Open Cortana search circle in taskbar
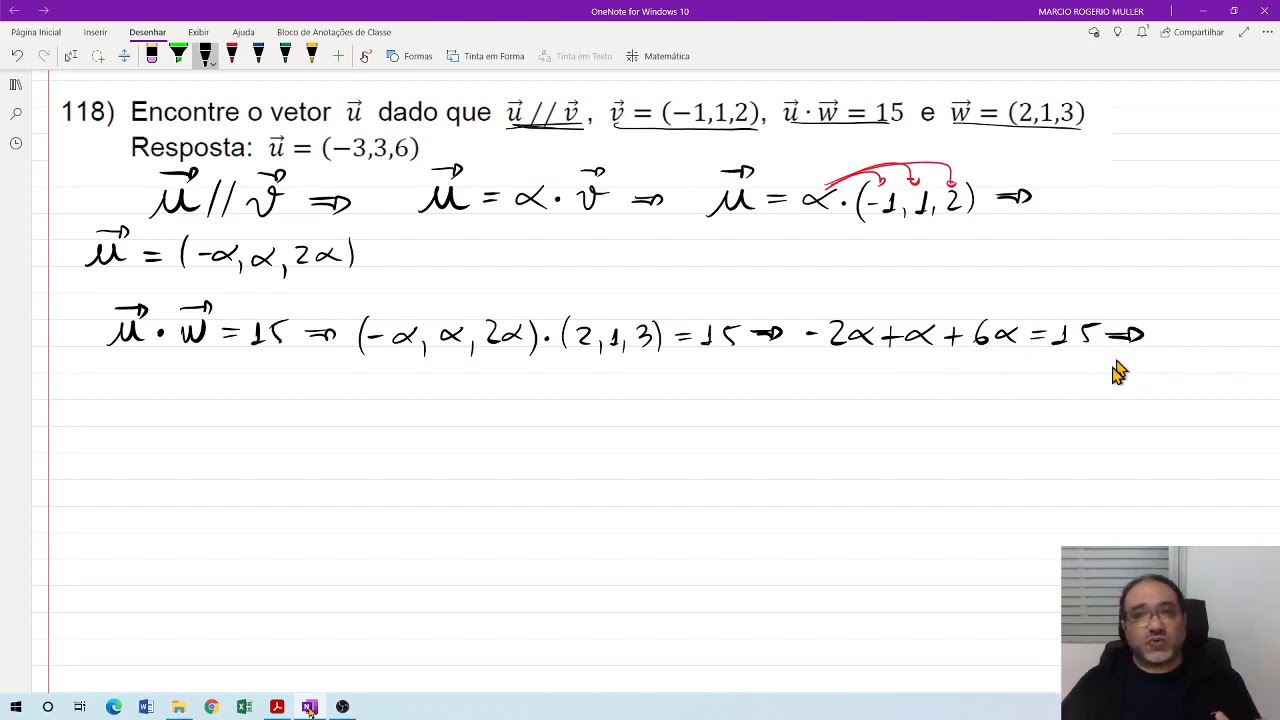1280x720 pixels. [48, 707]
